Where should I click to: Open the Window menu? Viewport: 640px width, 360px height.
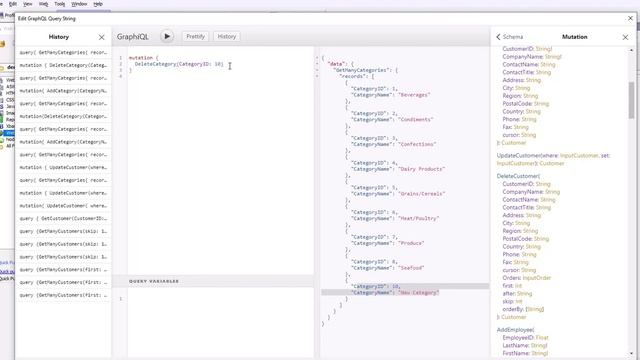[79, 4]
